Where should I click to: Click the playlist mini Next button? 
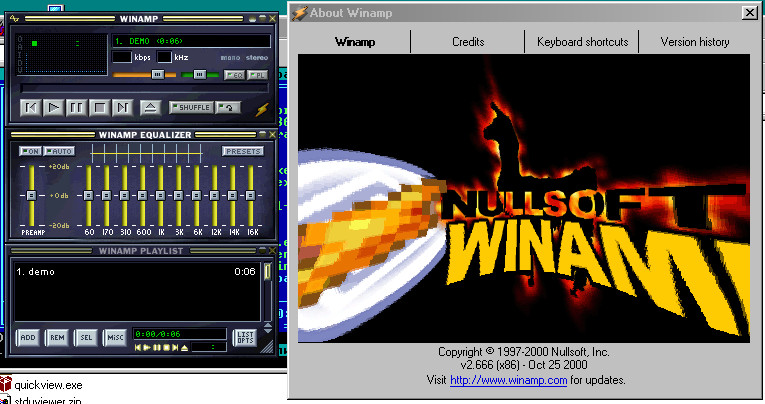coord(175,348)
